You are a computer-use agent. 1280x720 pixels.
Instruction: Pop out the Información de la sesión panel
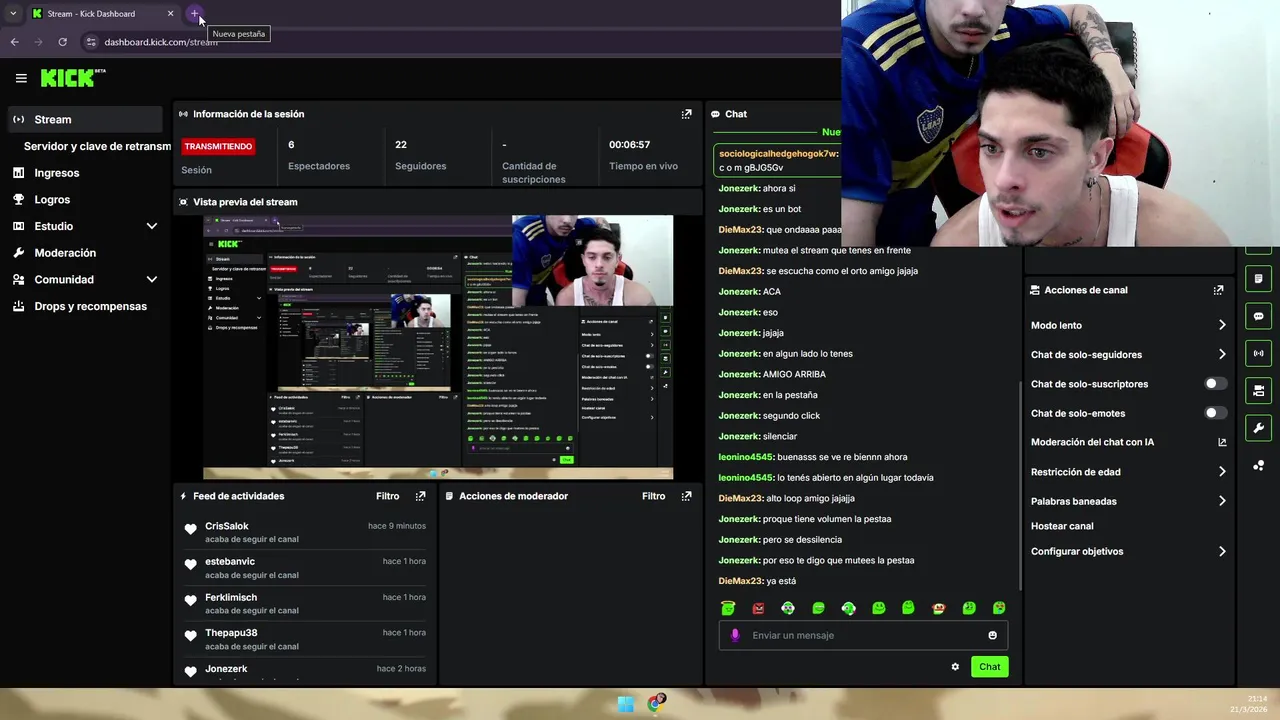tap(686, 114)
